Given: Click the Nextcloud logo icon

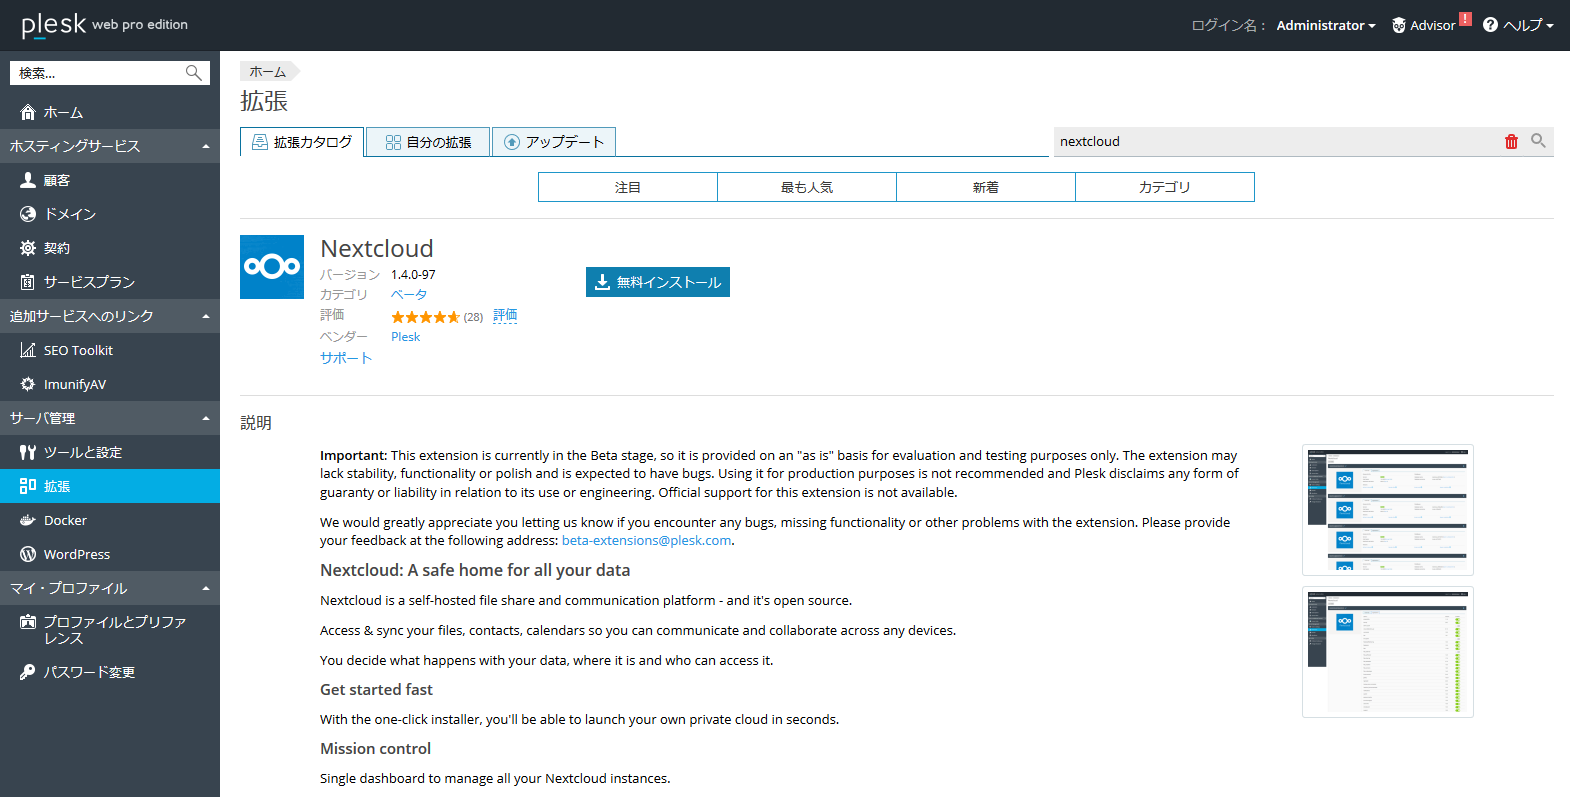Looking at the screenshot, I should [272, 267].
